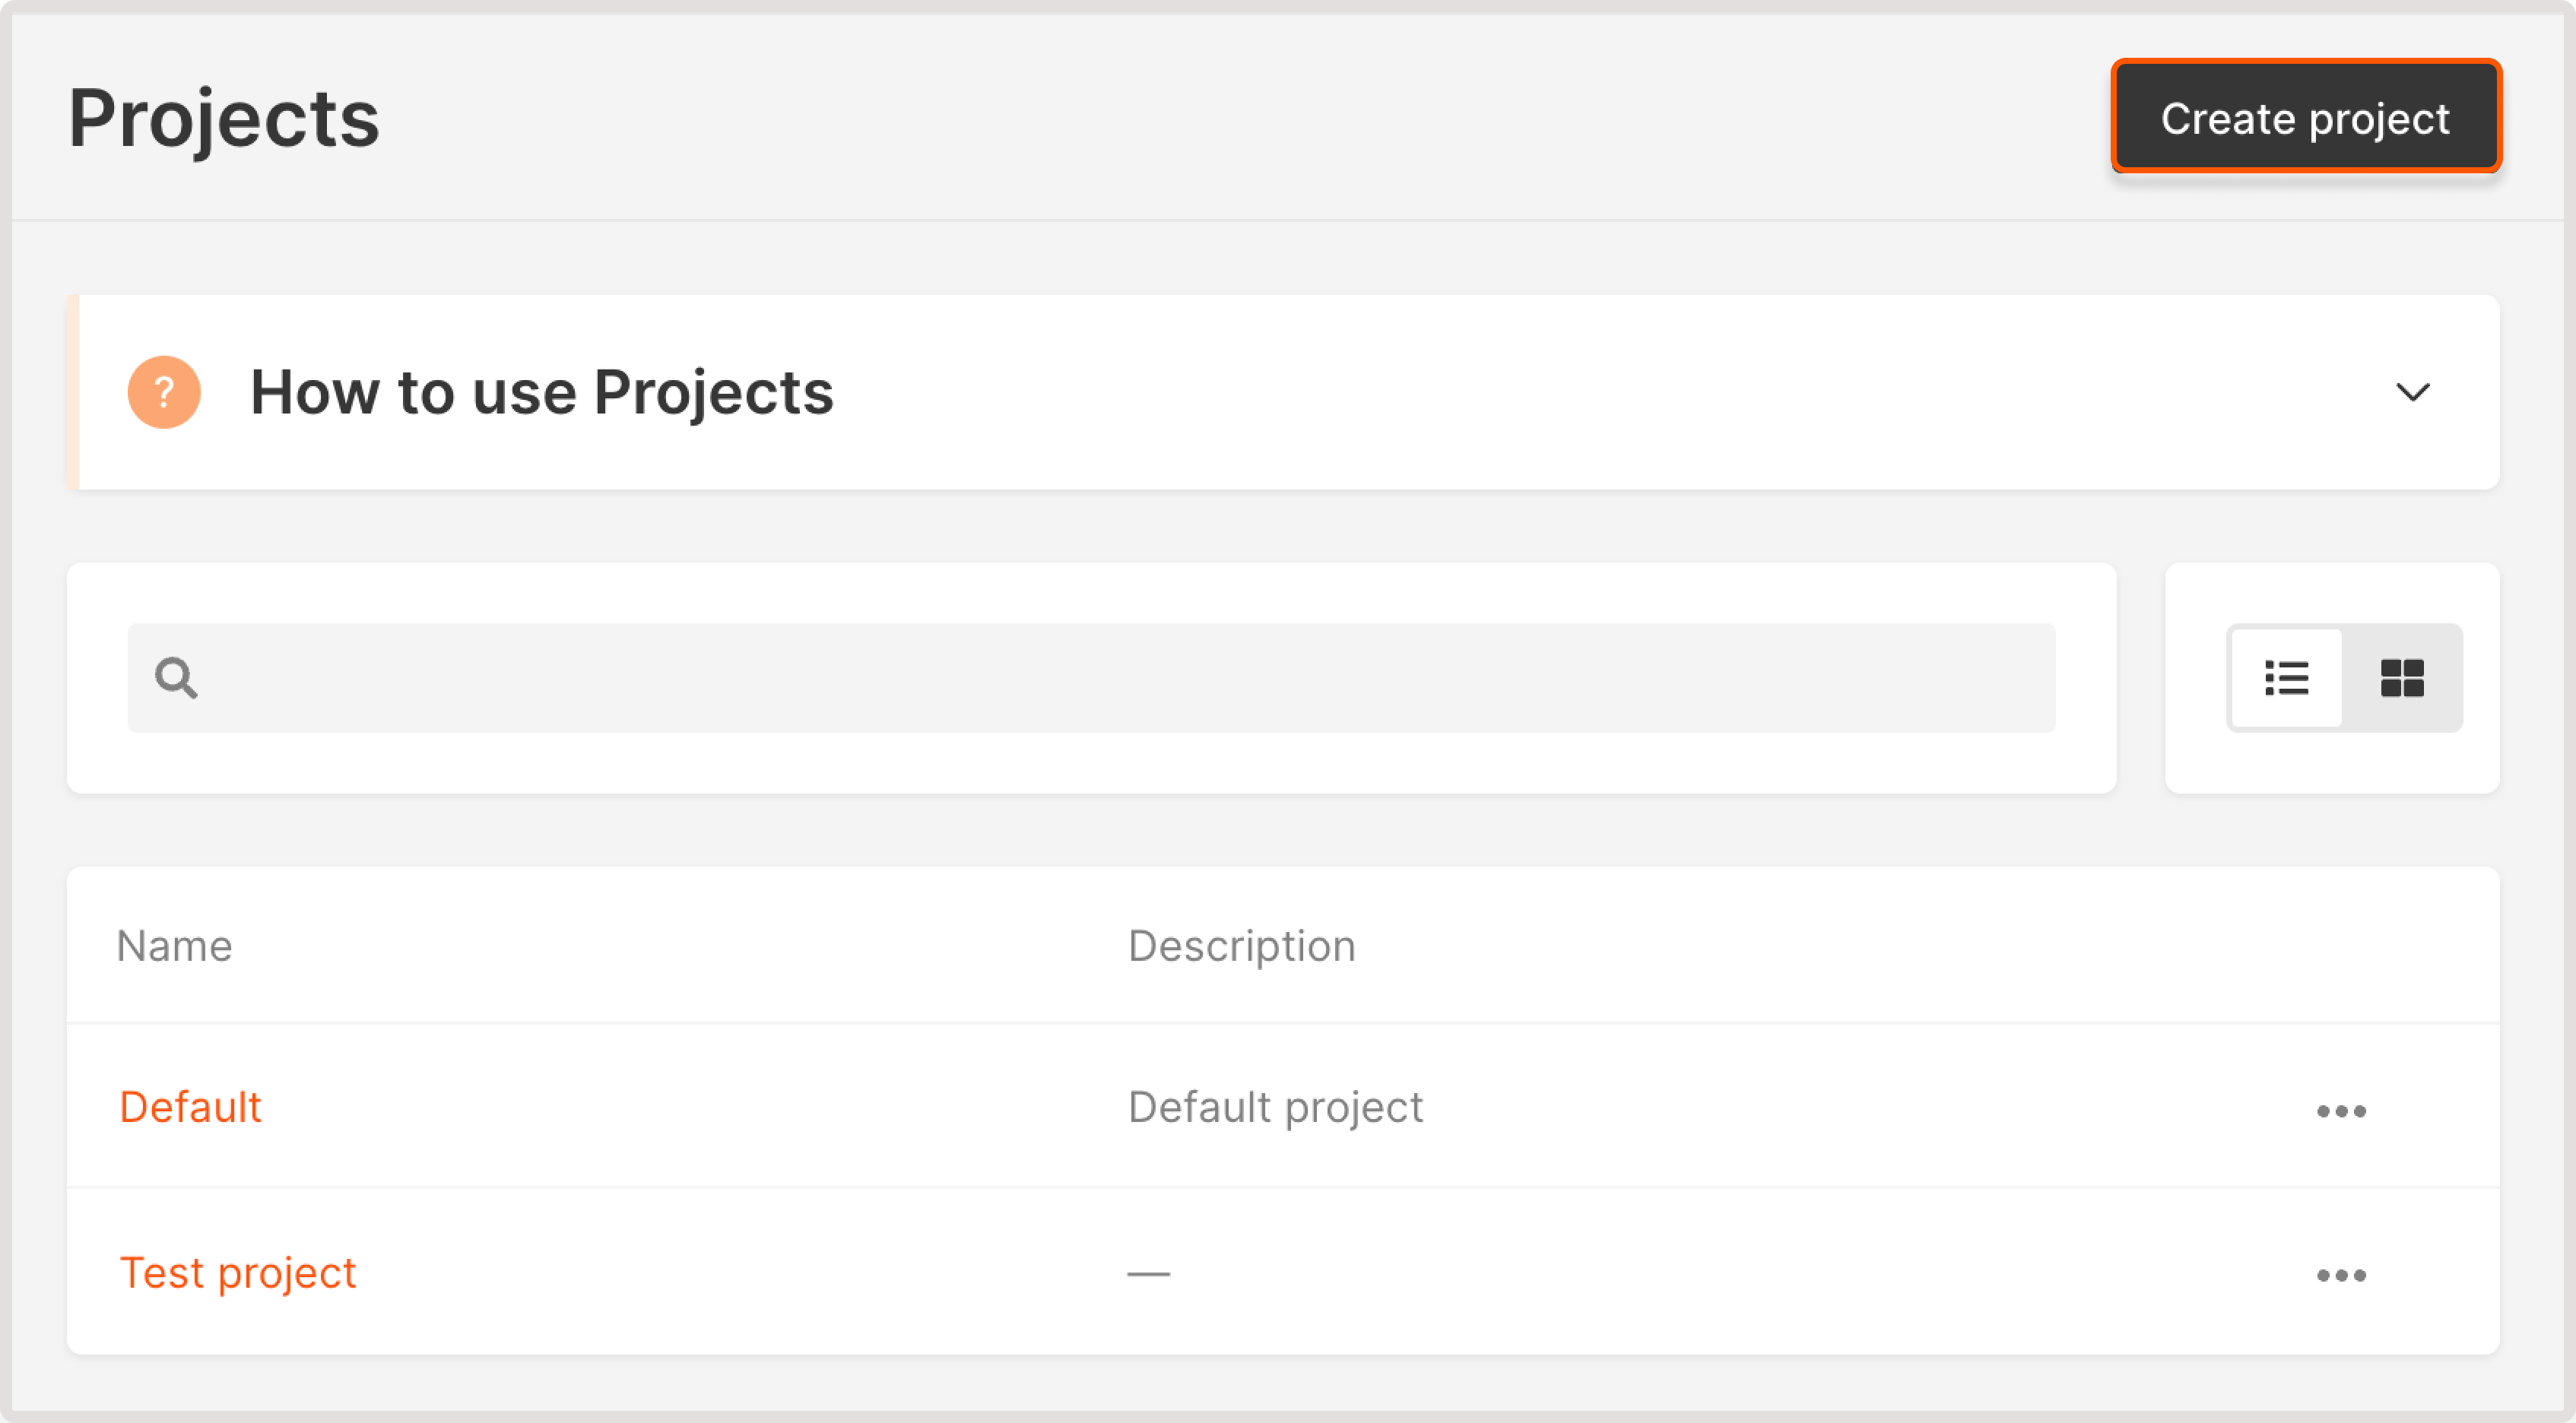The width and height of the screenshot is (2576, 1423).
Task: Open the options menu for the Default project
Action: coord(2343,1108)
